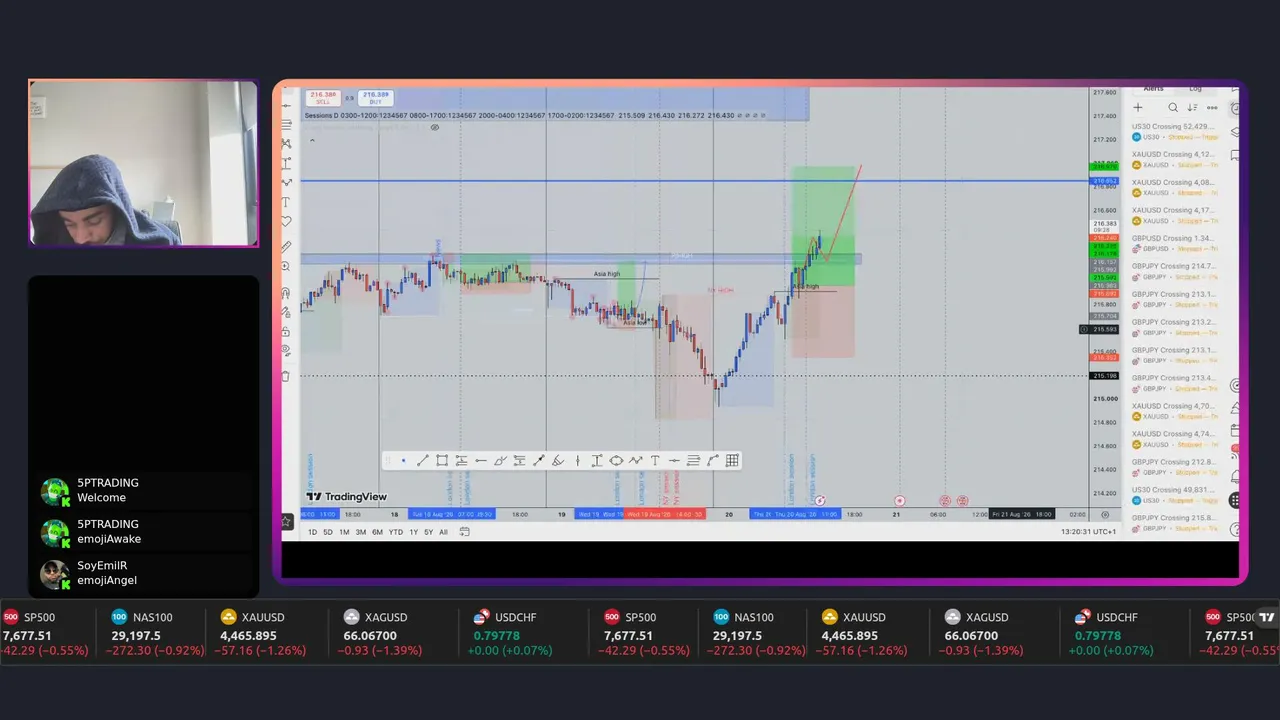1280x720 pixels.
Task: Pick zigzag path in floating drawing toolbar
Action: click(x=635, y=460)
